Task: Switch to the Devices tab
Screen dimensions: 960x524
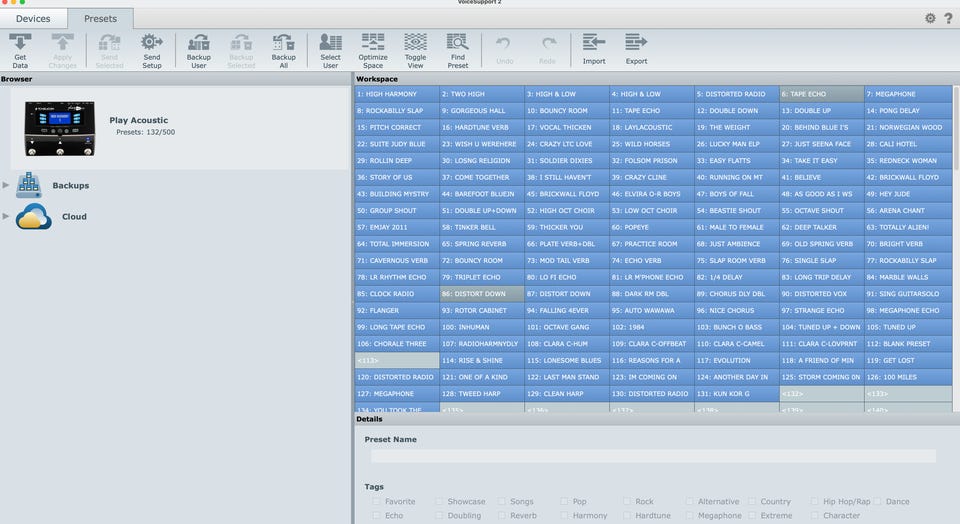Action: click(x=33, y=18)
